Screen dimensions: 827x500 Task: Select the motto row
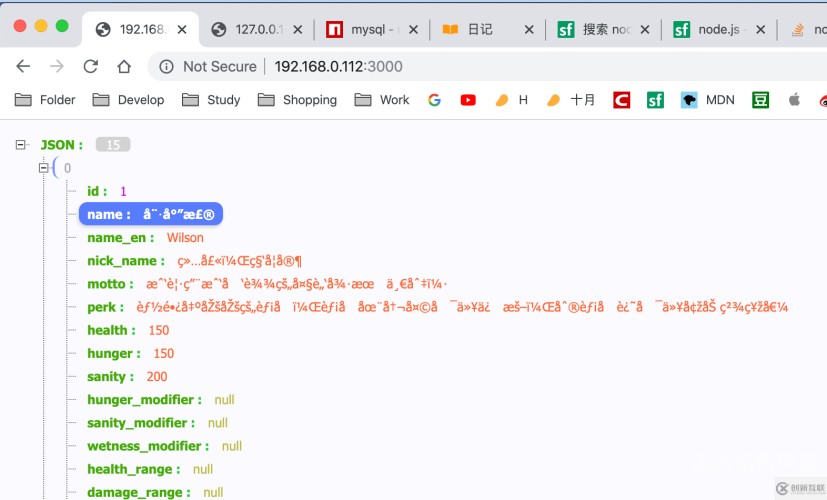pyautogui.click(x=267, y=284)
